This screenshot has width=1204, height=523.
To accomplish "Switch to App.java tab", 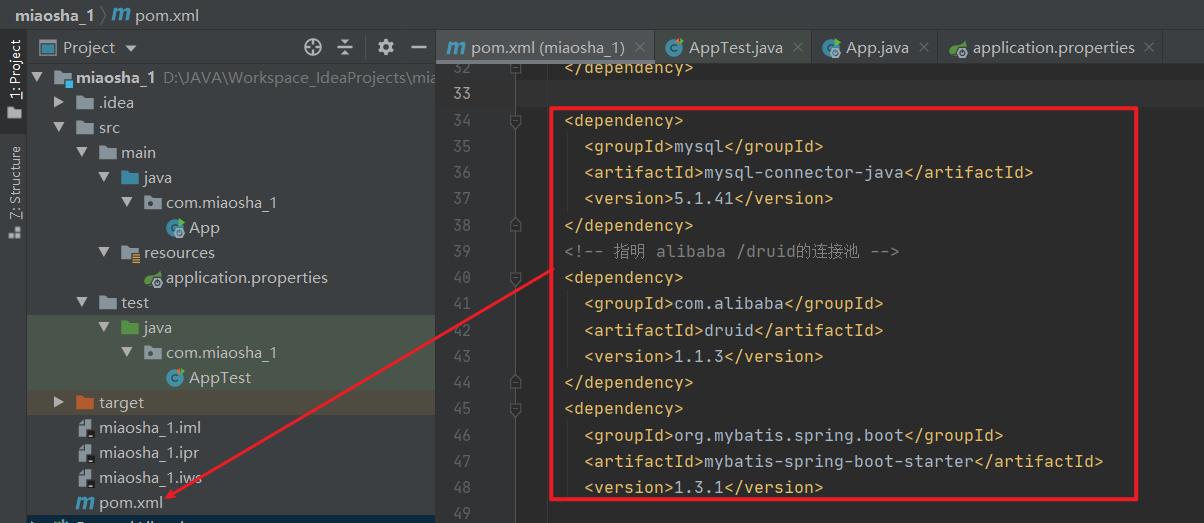I will [x=866, y=47].
